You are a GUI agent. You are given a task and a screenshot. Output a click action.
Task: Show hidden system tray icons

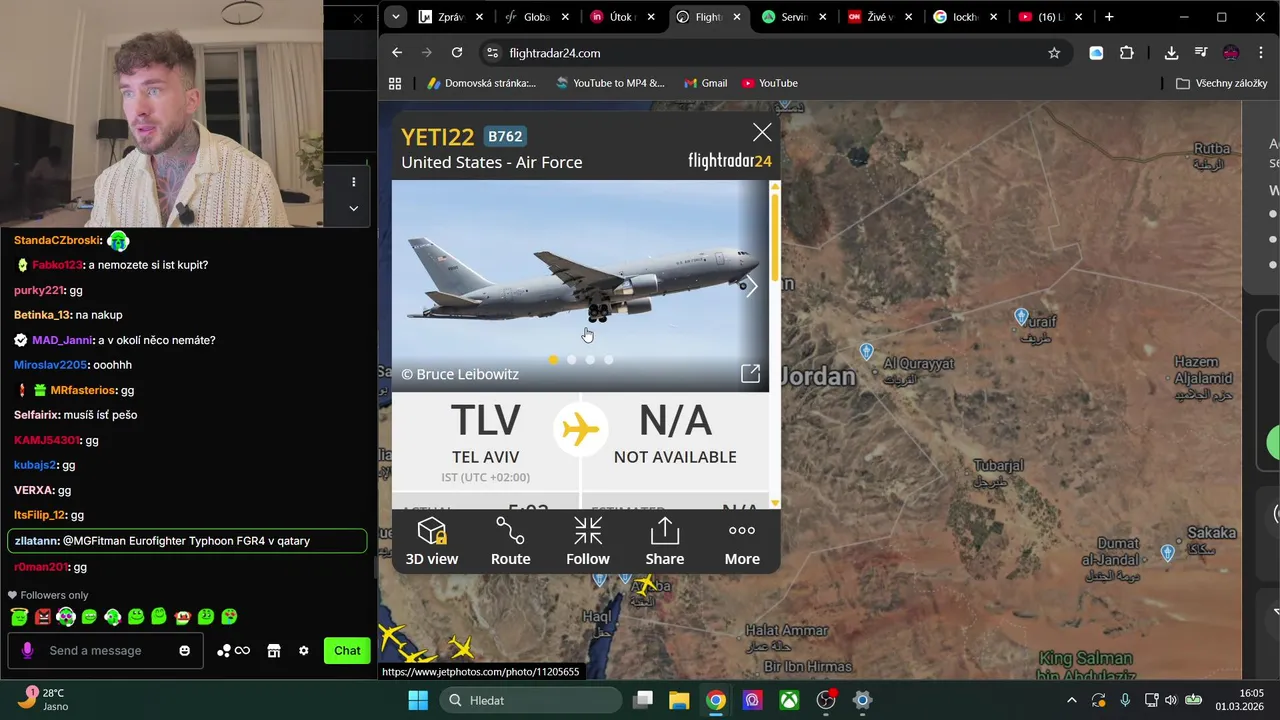tap(1072, 700)
